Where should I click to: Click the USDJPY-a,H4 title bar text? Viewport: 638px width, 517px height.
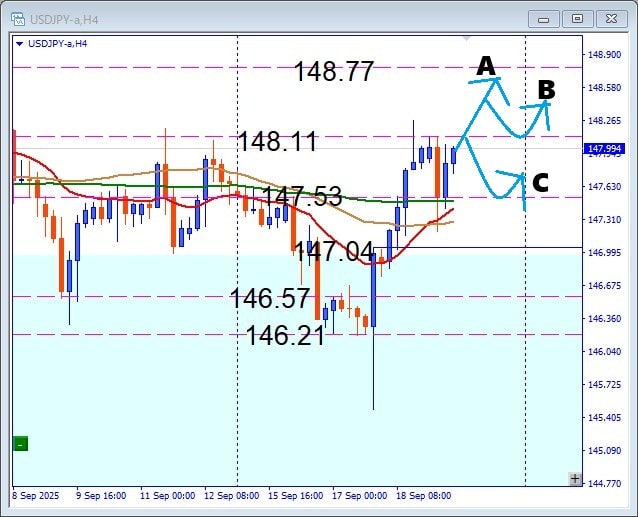coord(64,20)
